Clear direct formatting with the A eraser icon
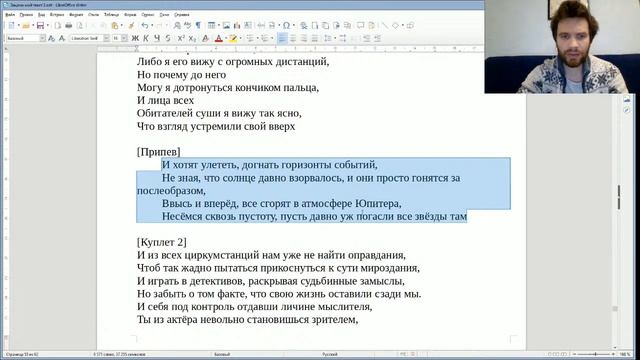 pos(205,38)
